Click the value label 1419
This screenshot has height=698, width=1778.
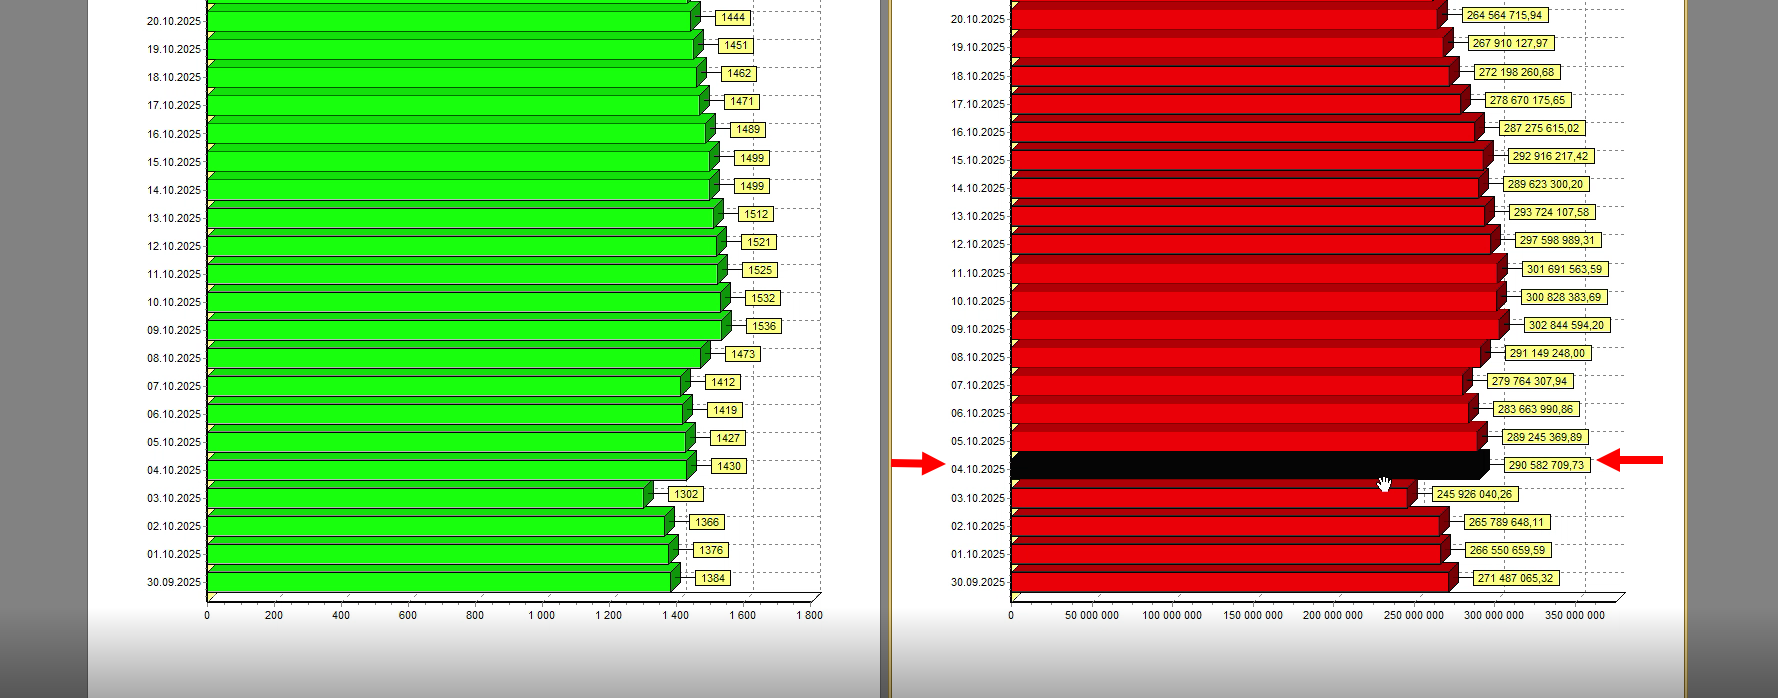(x=725, y=410)
